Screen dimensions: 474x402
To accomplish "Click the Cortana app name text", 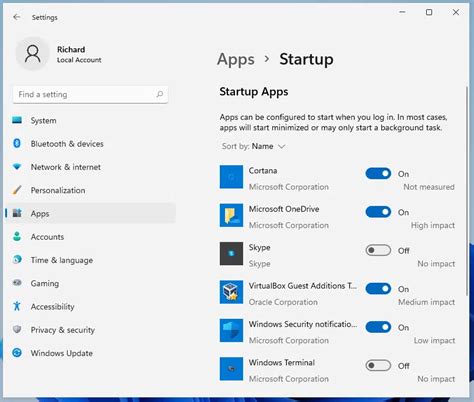I will click(263, 171).
